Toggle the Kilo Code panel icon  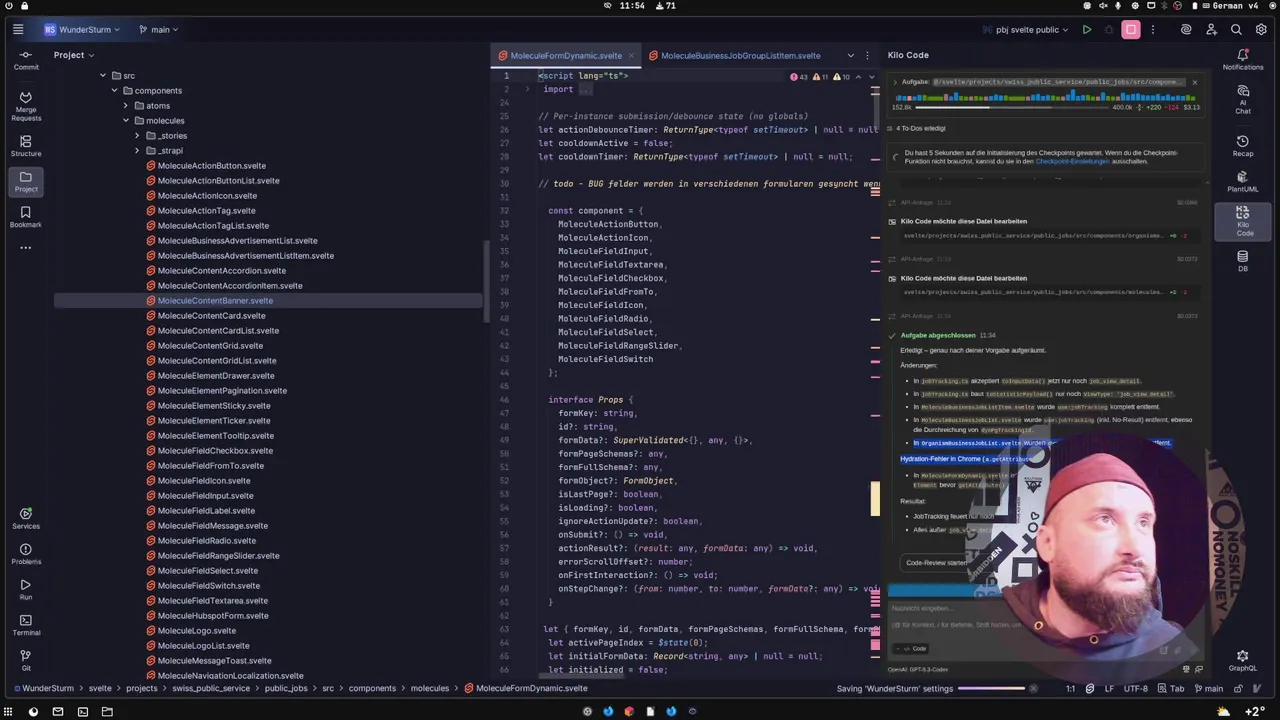pos(1243,220)
